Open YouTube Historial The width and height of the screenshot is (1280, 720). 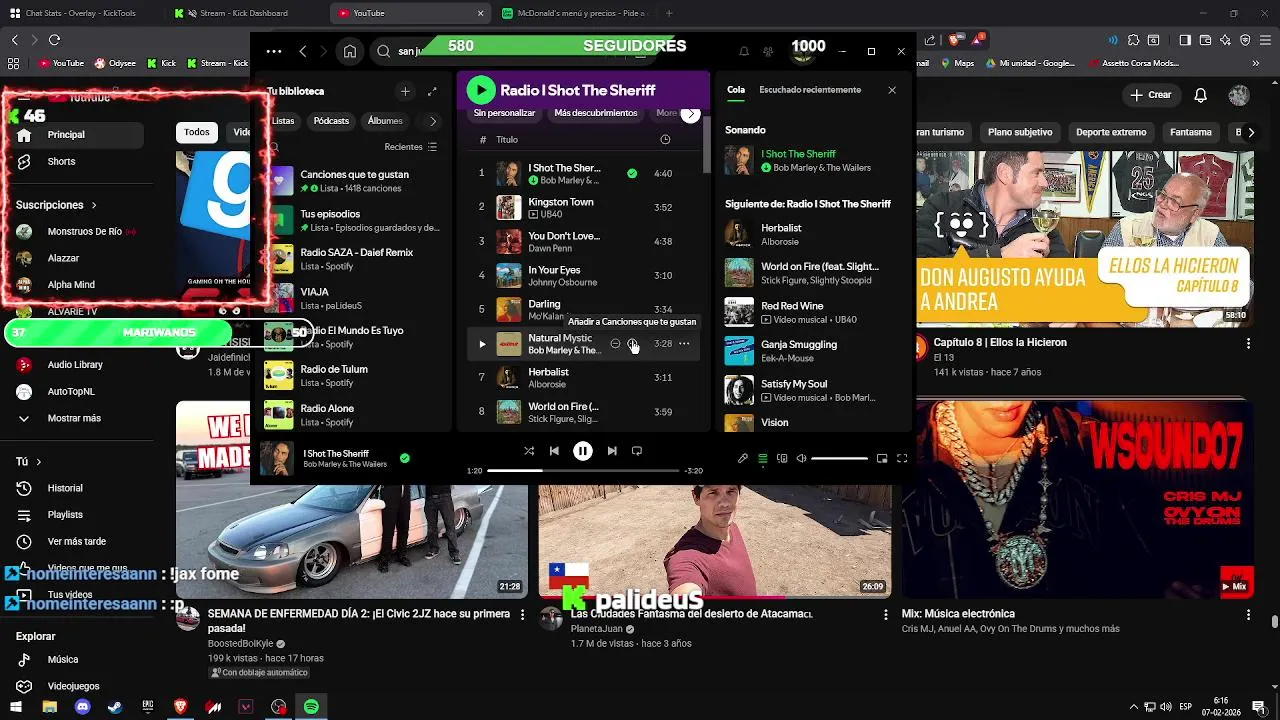[65, 488]
